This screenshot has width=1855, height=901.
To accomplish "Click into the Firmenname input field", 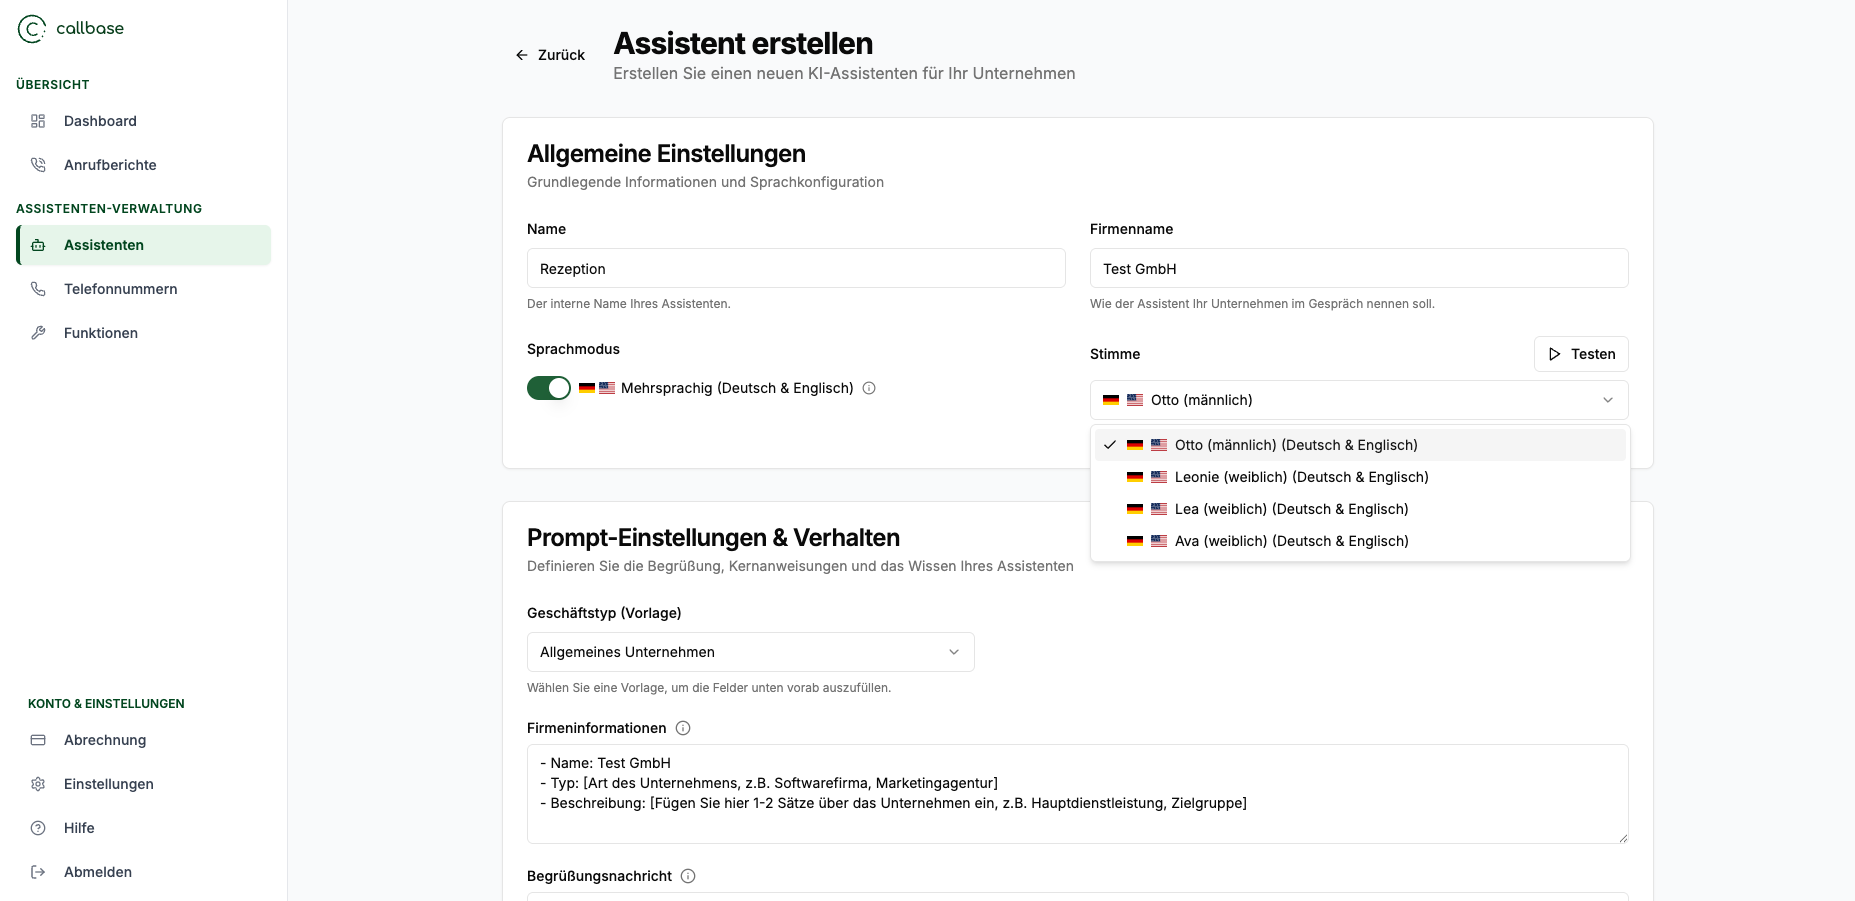I will coord(1358,269).
